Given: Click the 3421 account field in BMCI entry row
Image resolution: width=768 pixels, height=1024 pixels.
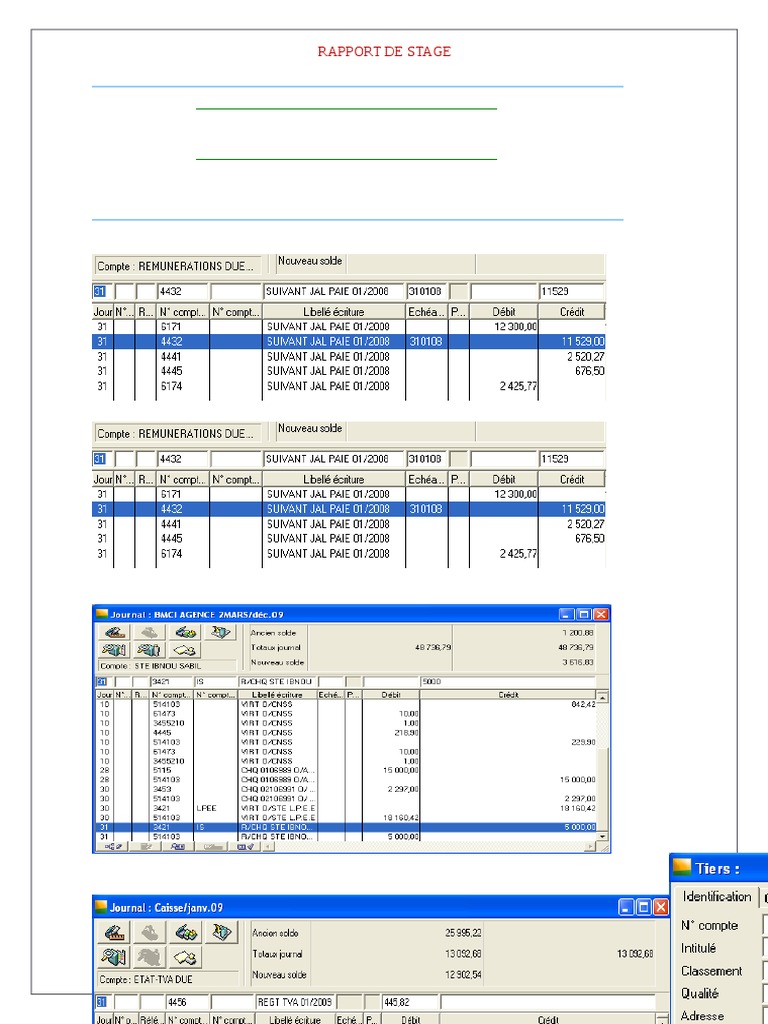Looking at the screenshot, I should [171, 682].
